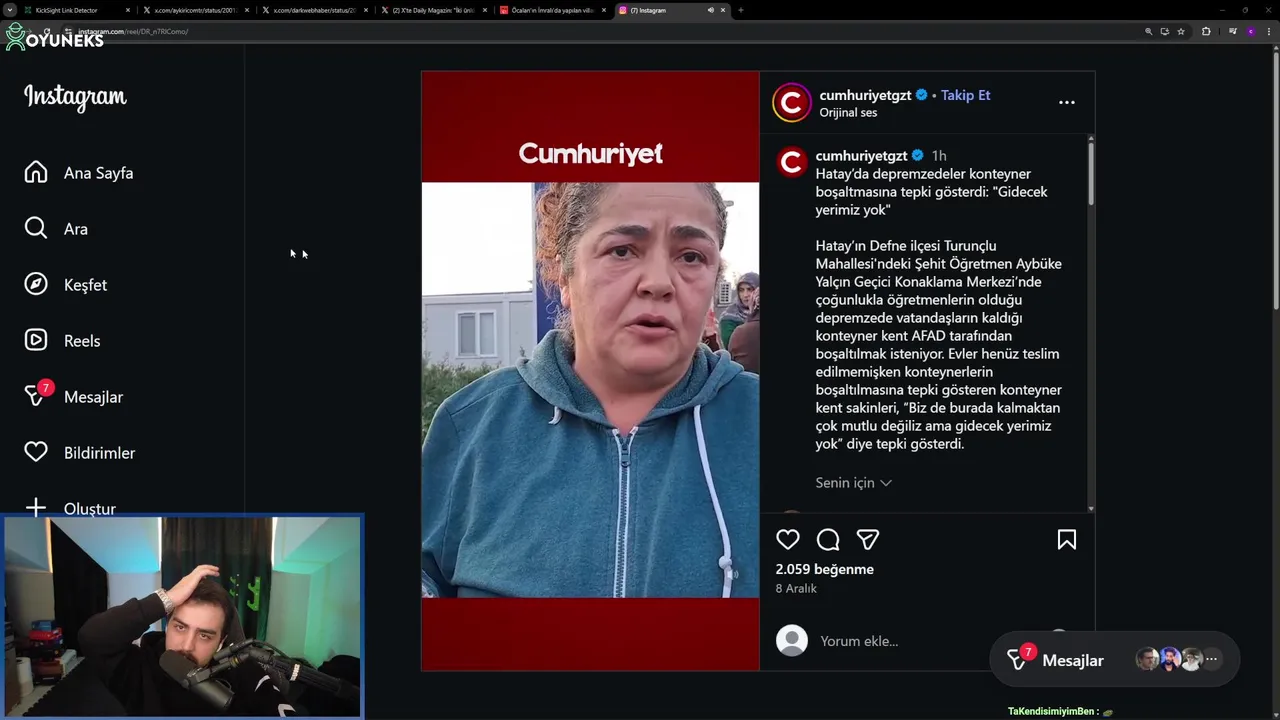Image resolution: width=1280 pixels, height=720 pixels.
Task: Close the KickSight Link Detector tab
Action: pyautogui.click(x=128, y=10)
